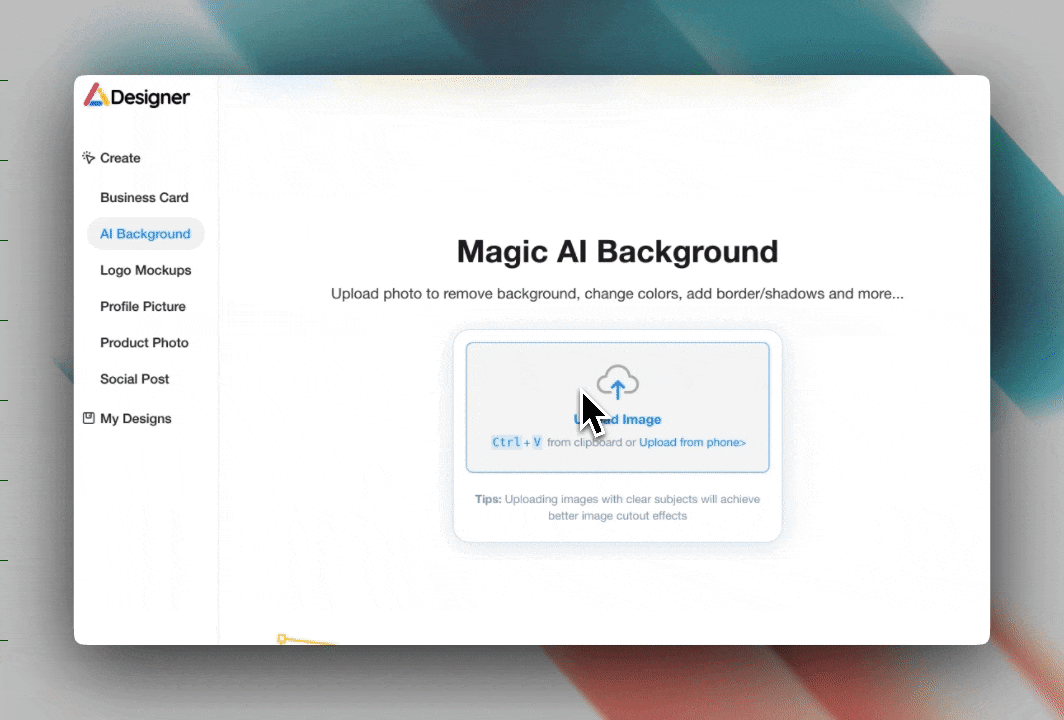Click the Ctrl key badge
Screen dimensions: 1064x720
pos(506,442)
